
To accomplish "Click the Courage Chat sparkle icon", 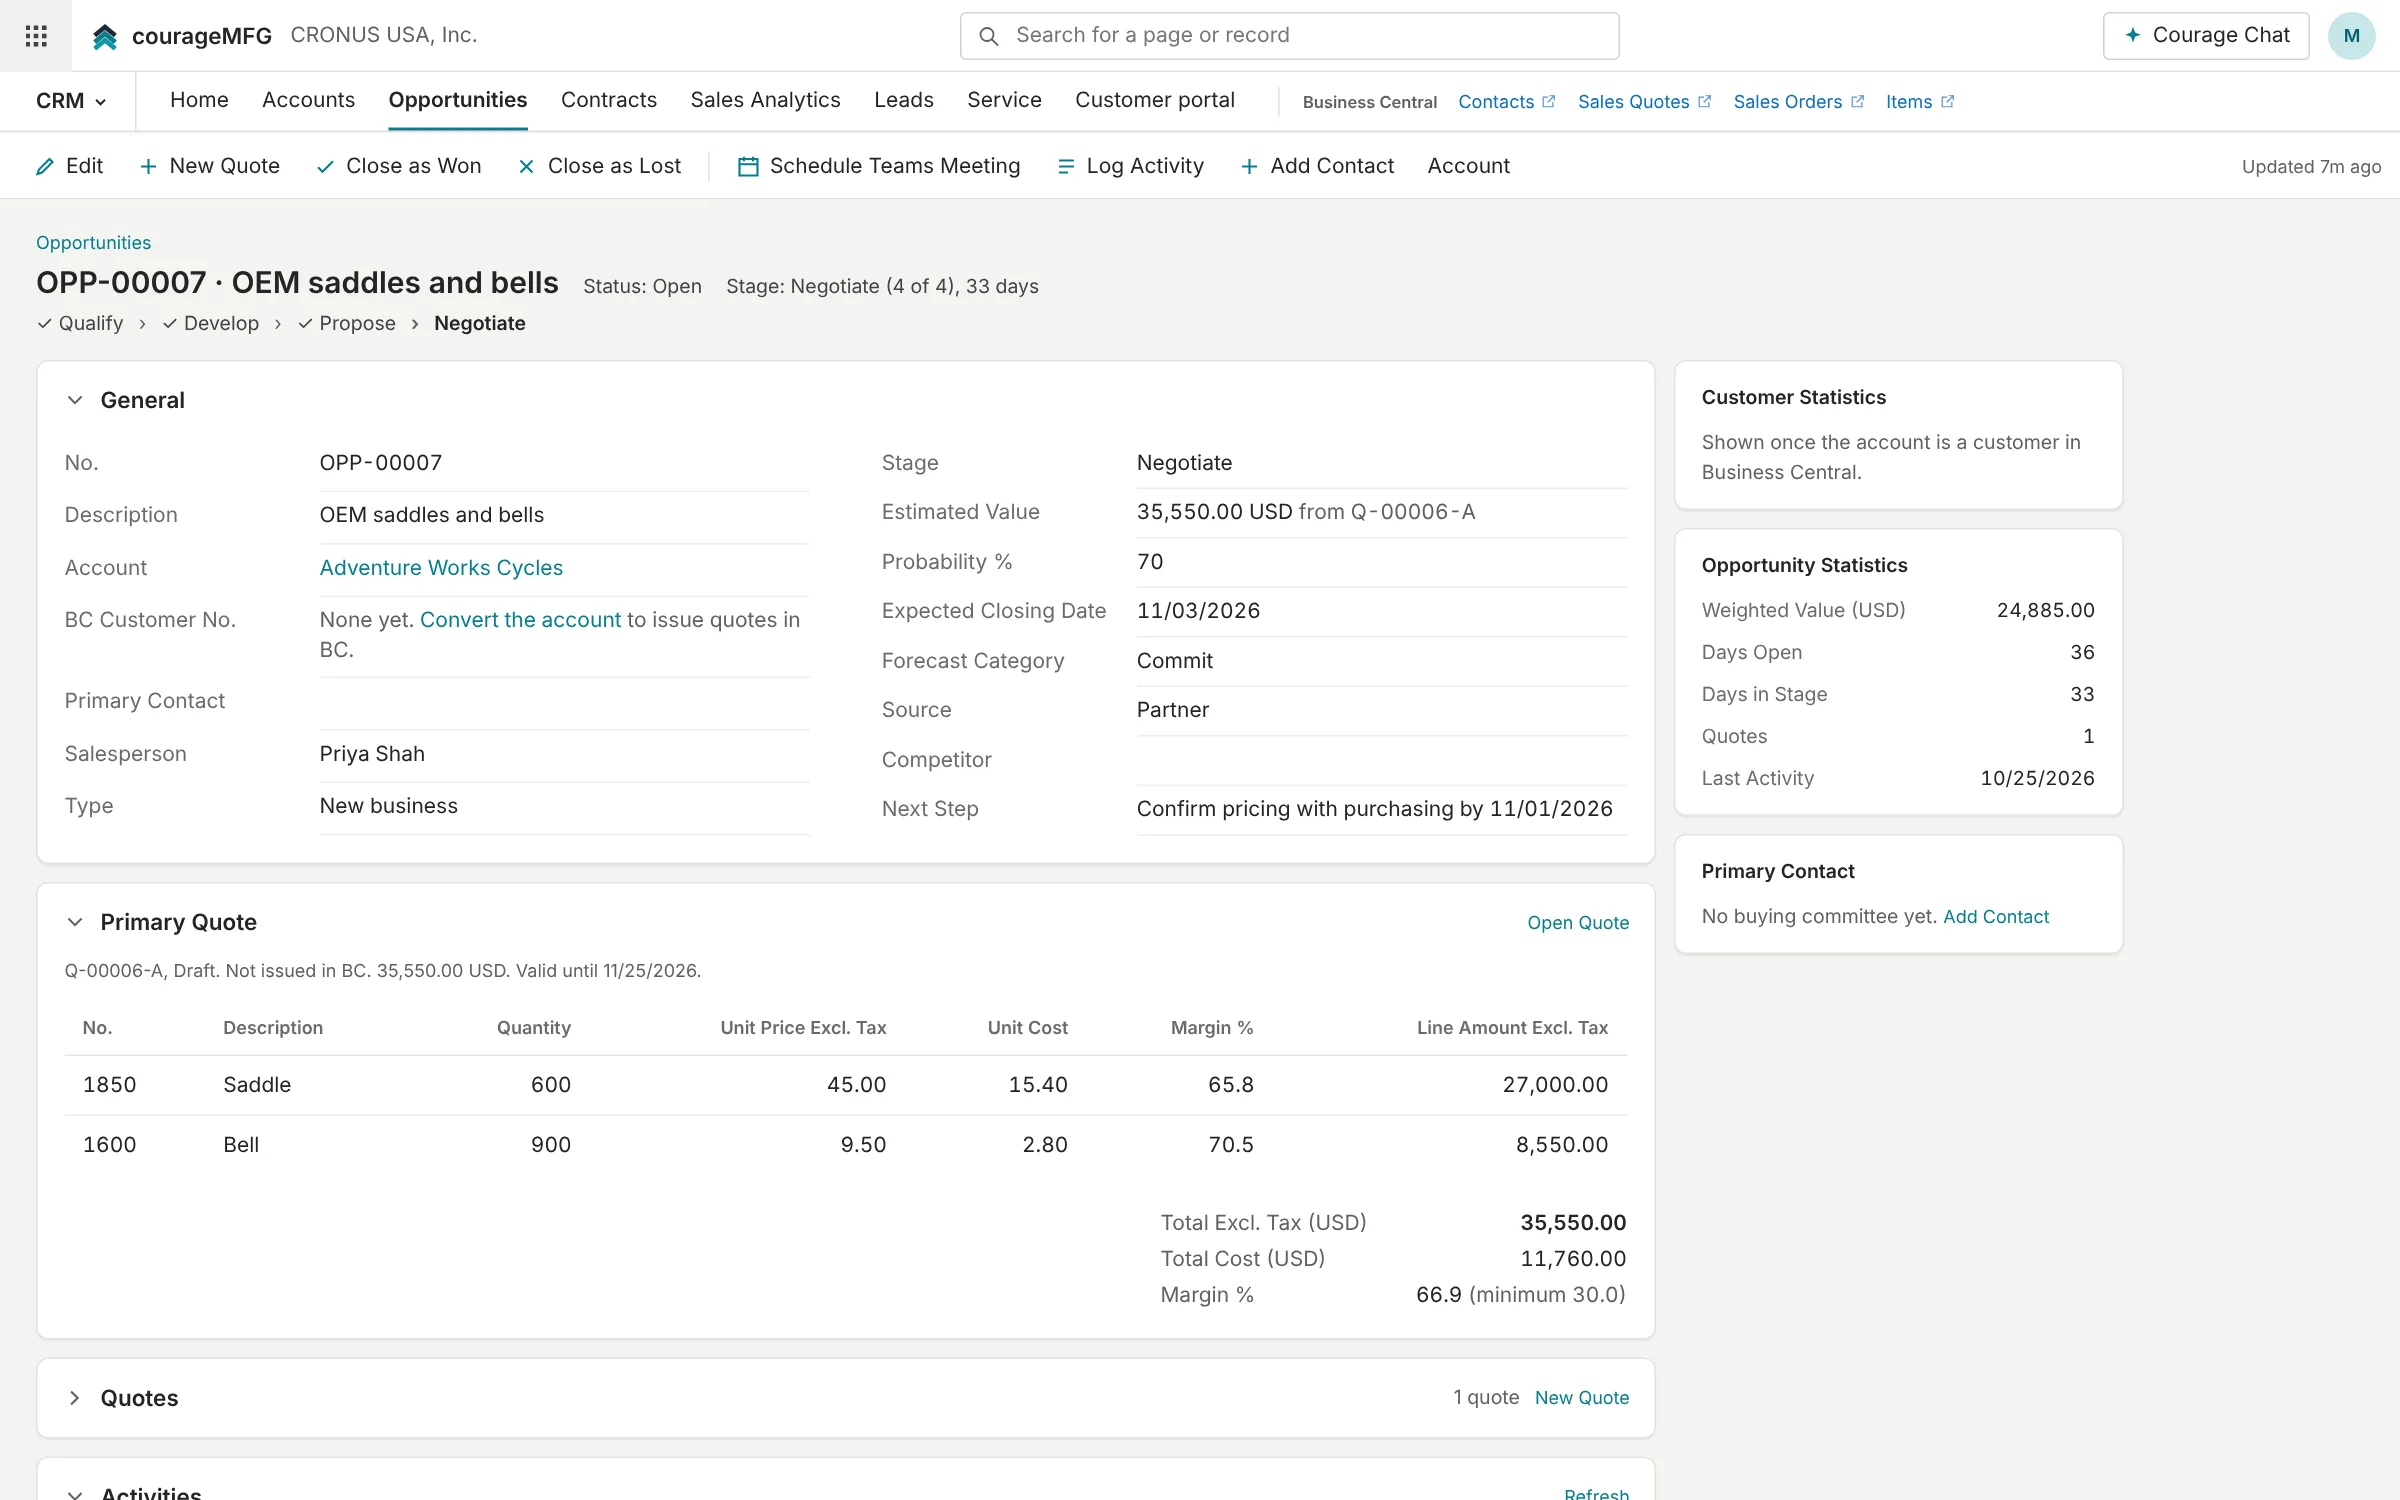I will pyautogui.click(x=2133, y=35).
